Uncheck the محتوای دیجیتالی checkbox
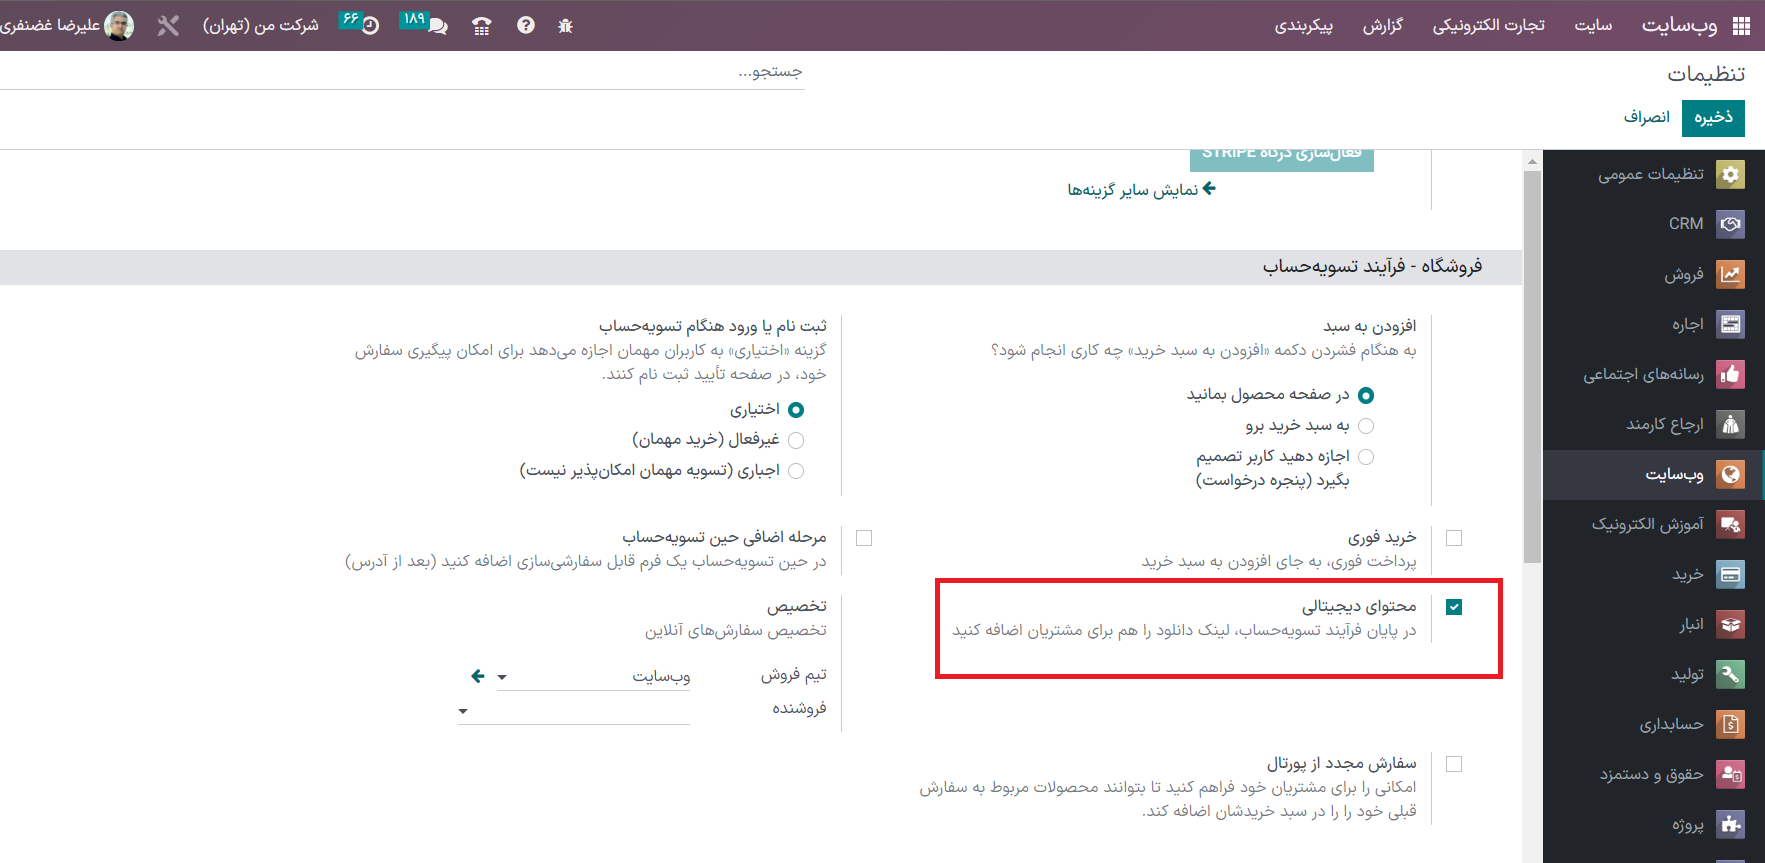1765x863 pixels. click(x=1454, y=607)
